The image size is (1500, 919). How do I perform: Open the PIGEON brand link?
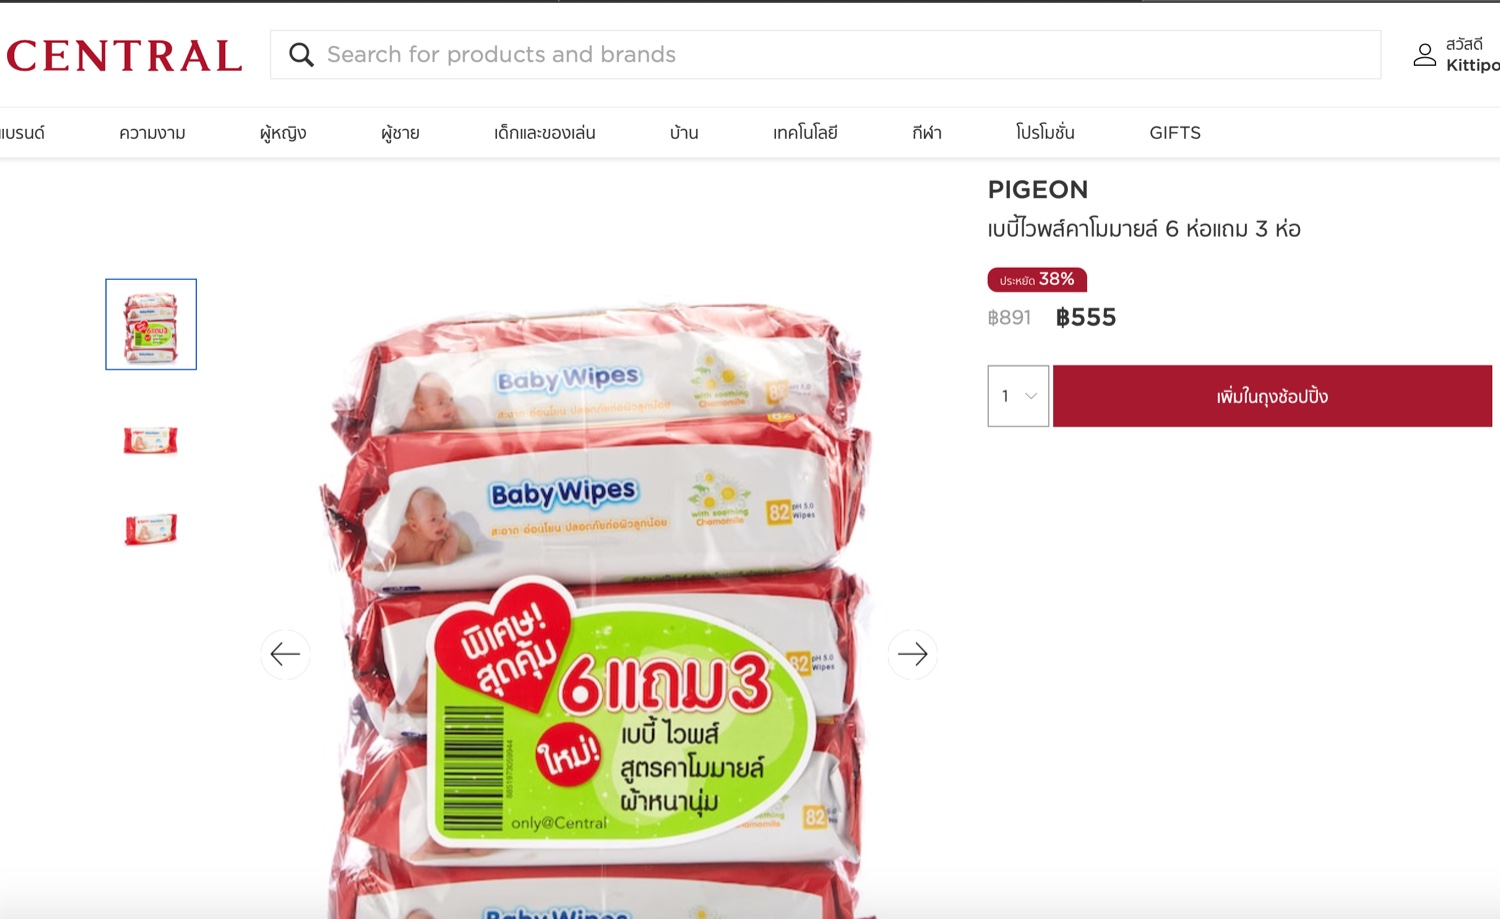point(1038,190)
